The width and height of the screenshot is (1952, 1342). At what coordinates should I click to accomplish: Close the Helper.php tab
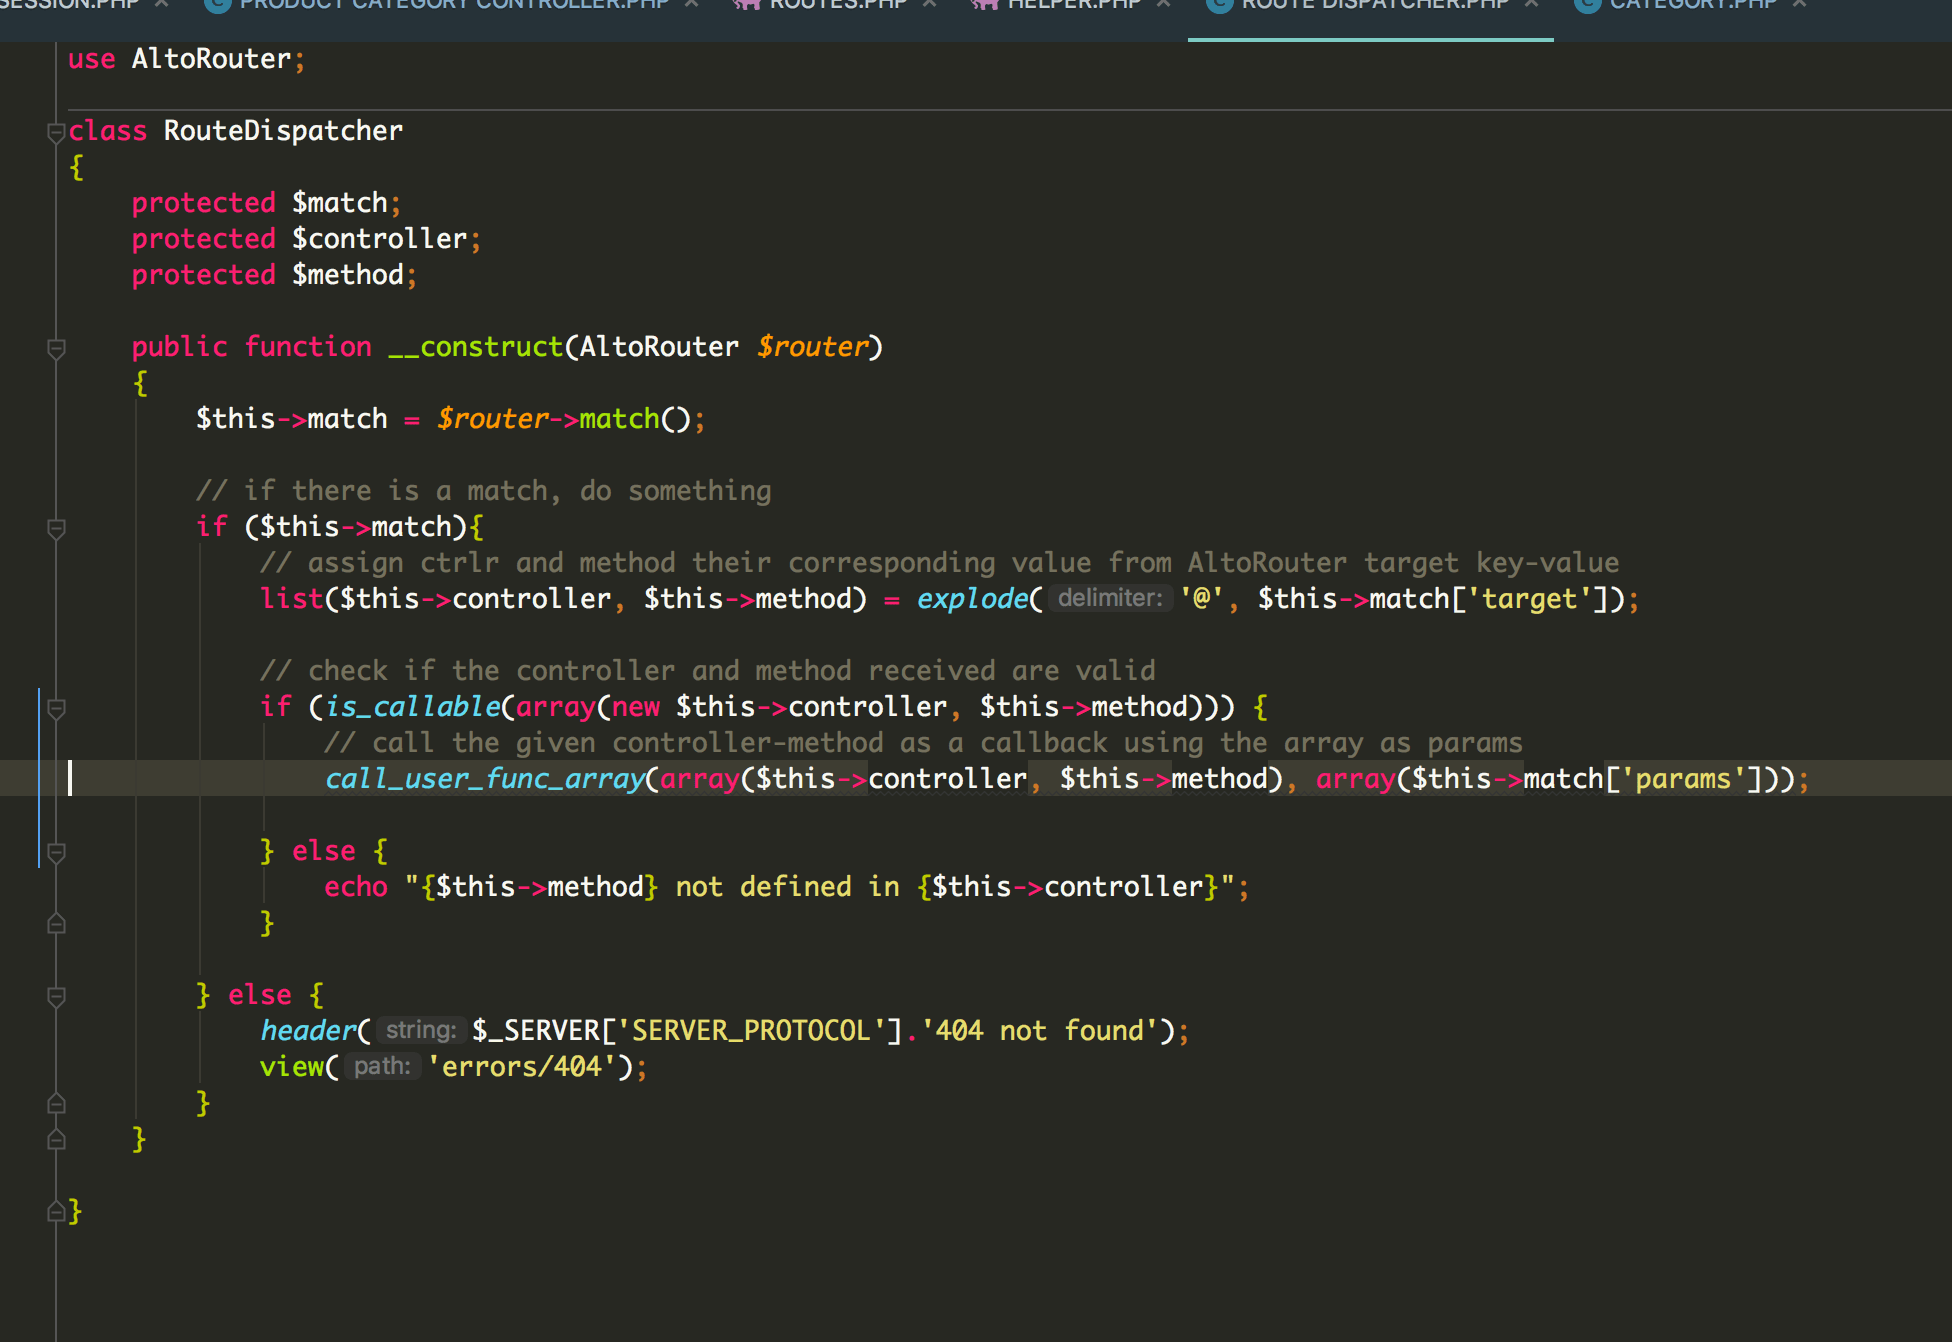tap(1163, 4)
